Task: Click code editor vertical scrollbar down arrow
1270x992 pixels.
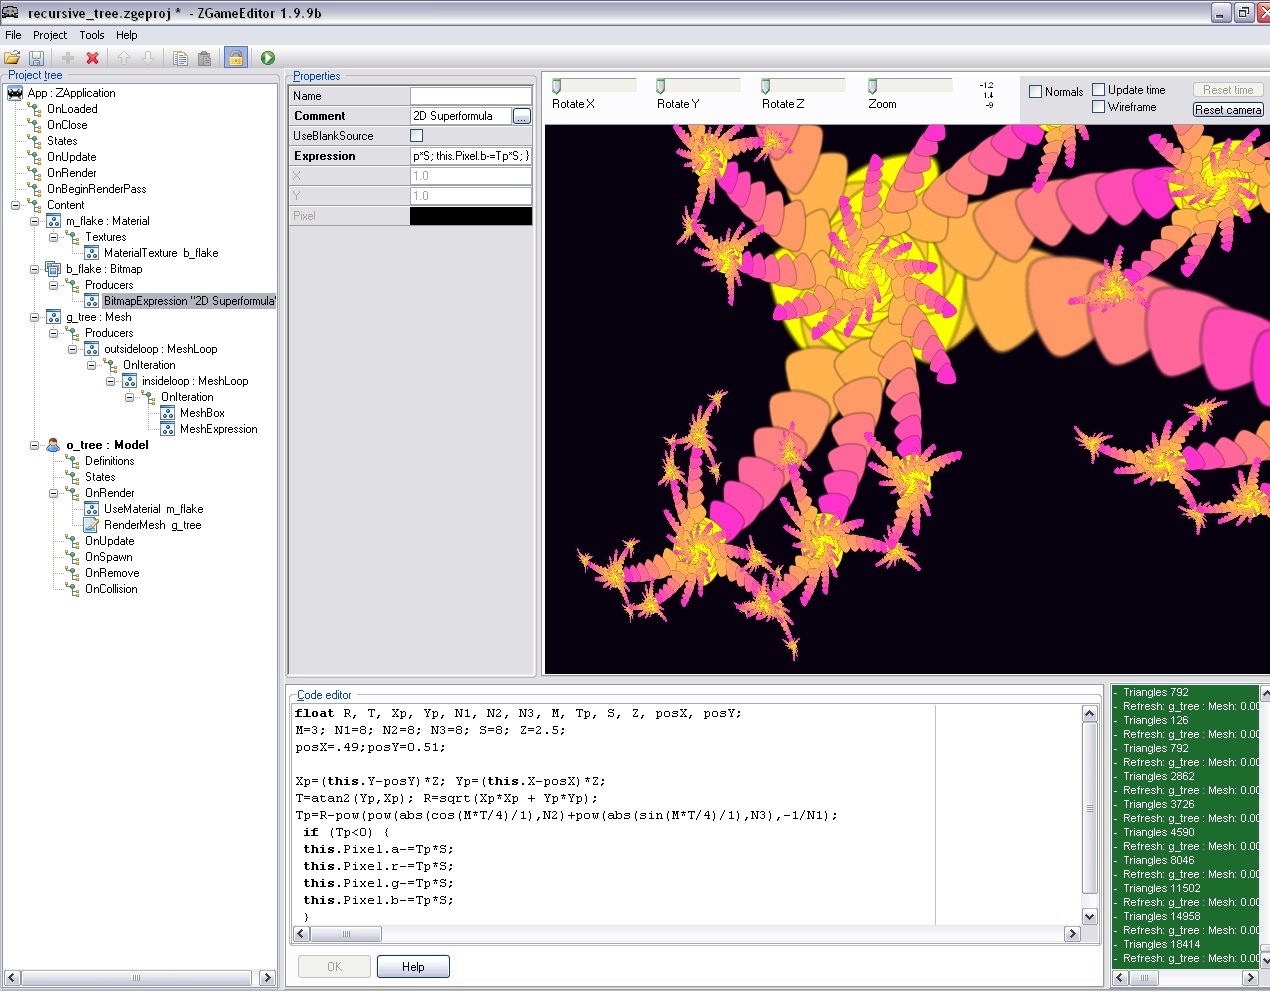Action: [x=1090, y=916]
